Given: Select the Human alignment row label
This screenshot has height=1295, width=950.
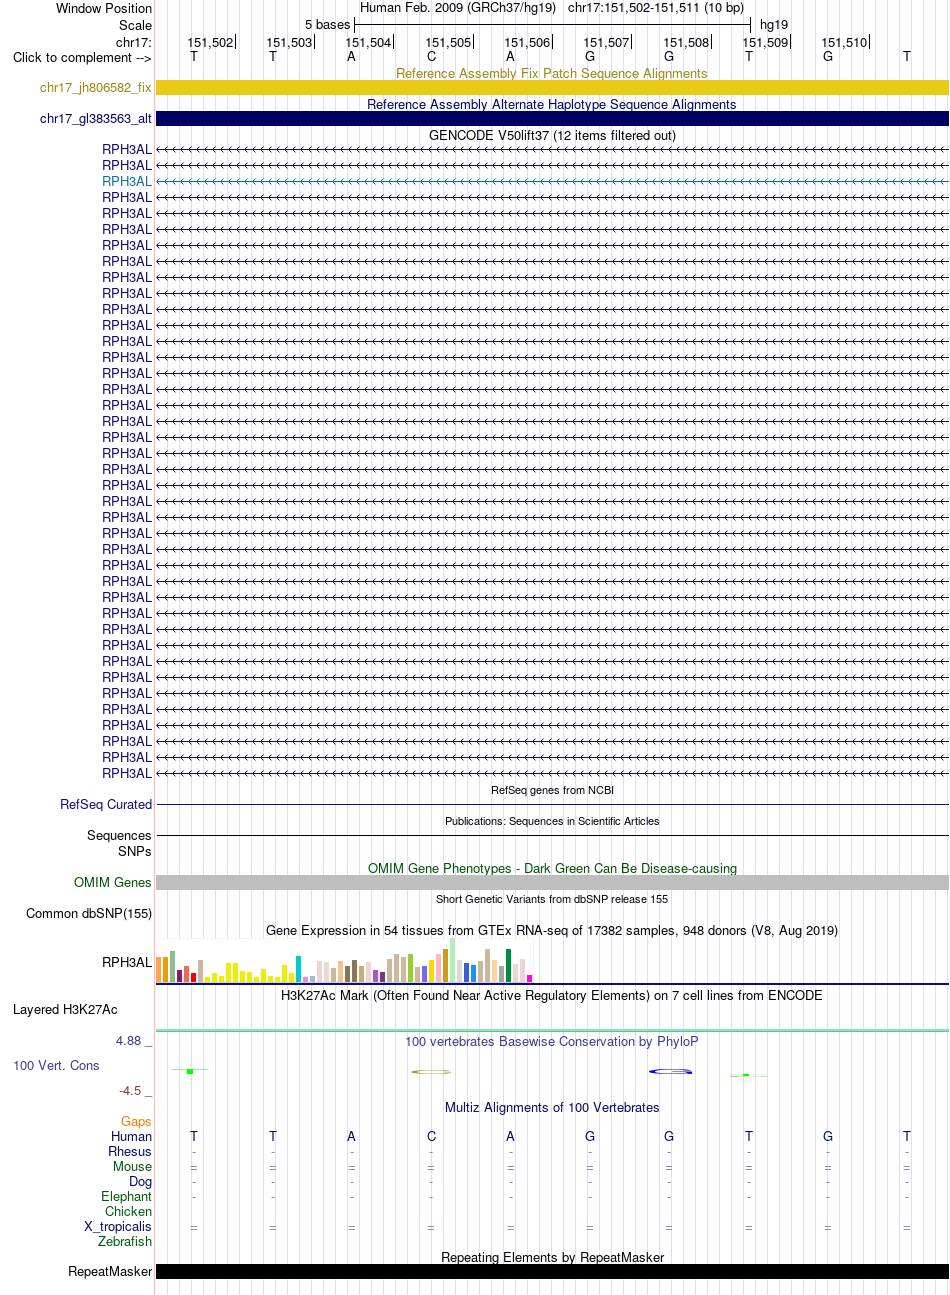Looking at the screenshot, I should click(132, 1136).
